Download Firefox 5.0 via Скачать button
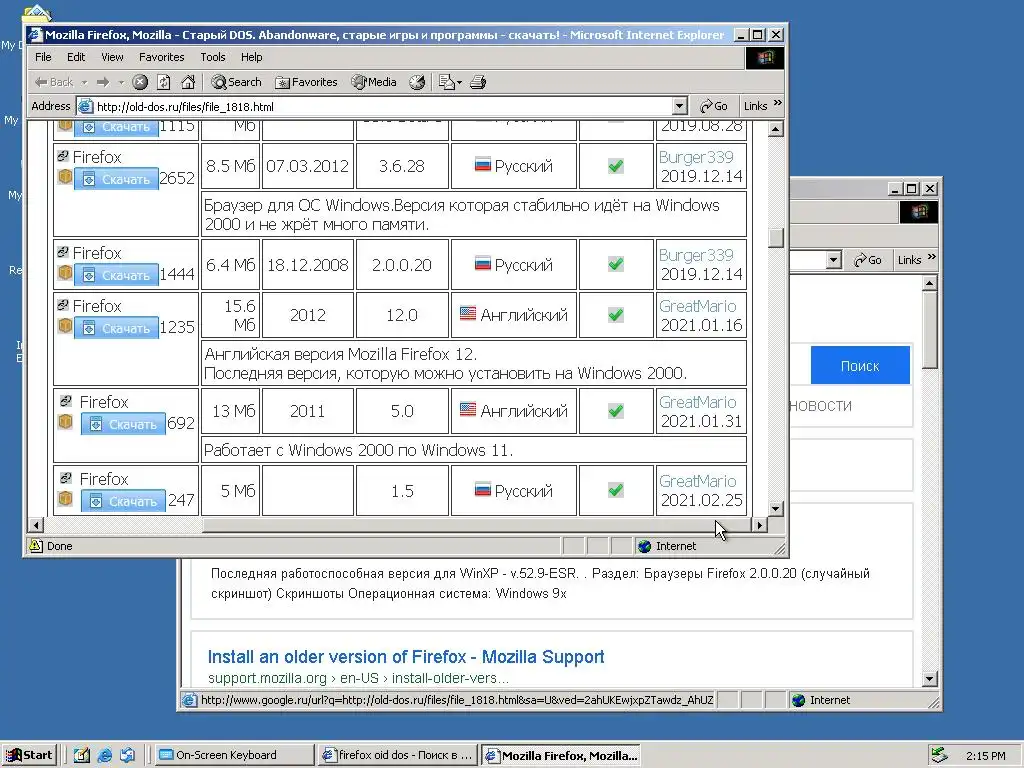The height and width of the screenshot is (768, 1024). tap(123, 424)
